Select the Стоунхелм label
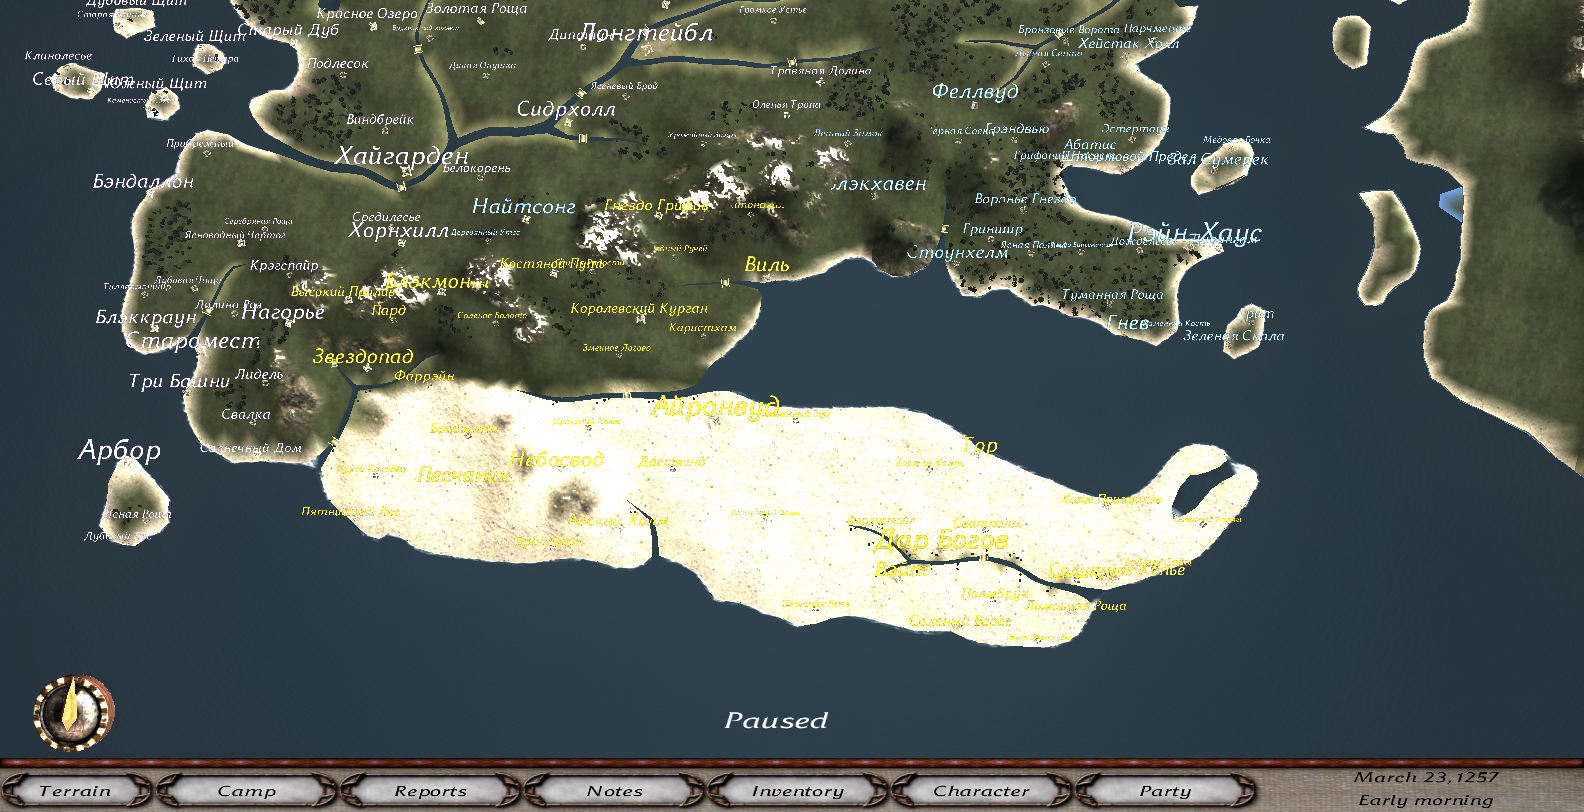Viewport: 1584px width, 812px height. 957,253
